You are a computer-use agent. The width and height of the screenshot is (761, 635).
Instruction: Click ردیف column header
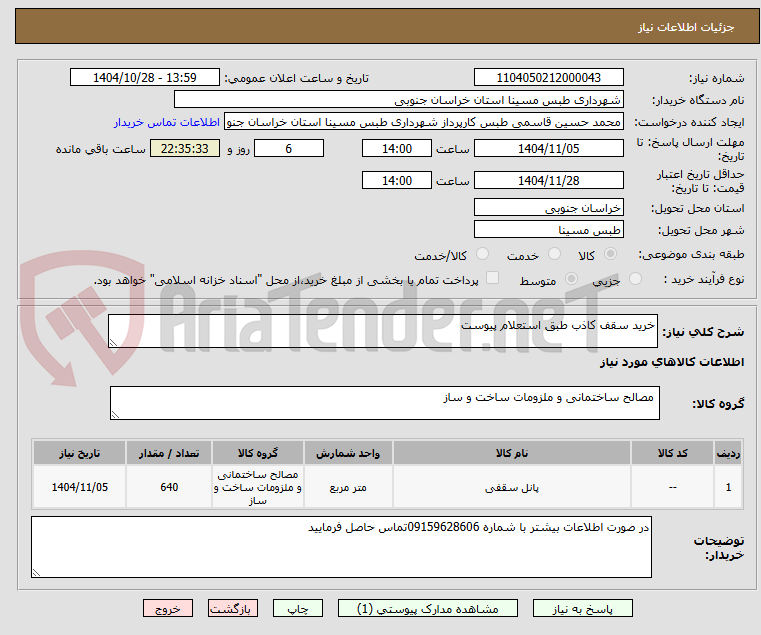tap(728, 453)
